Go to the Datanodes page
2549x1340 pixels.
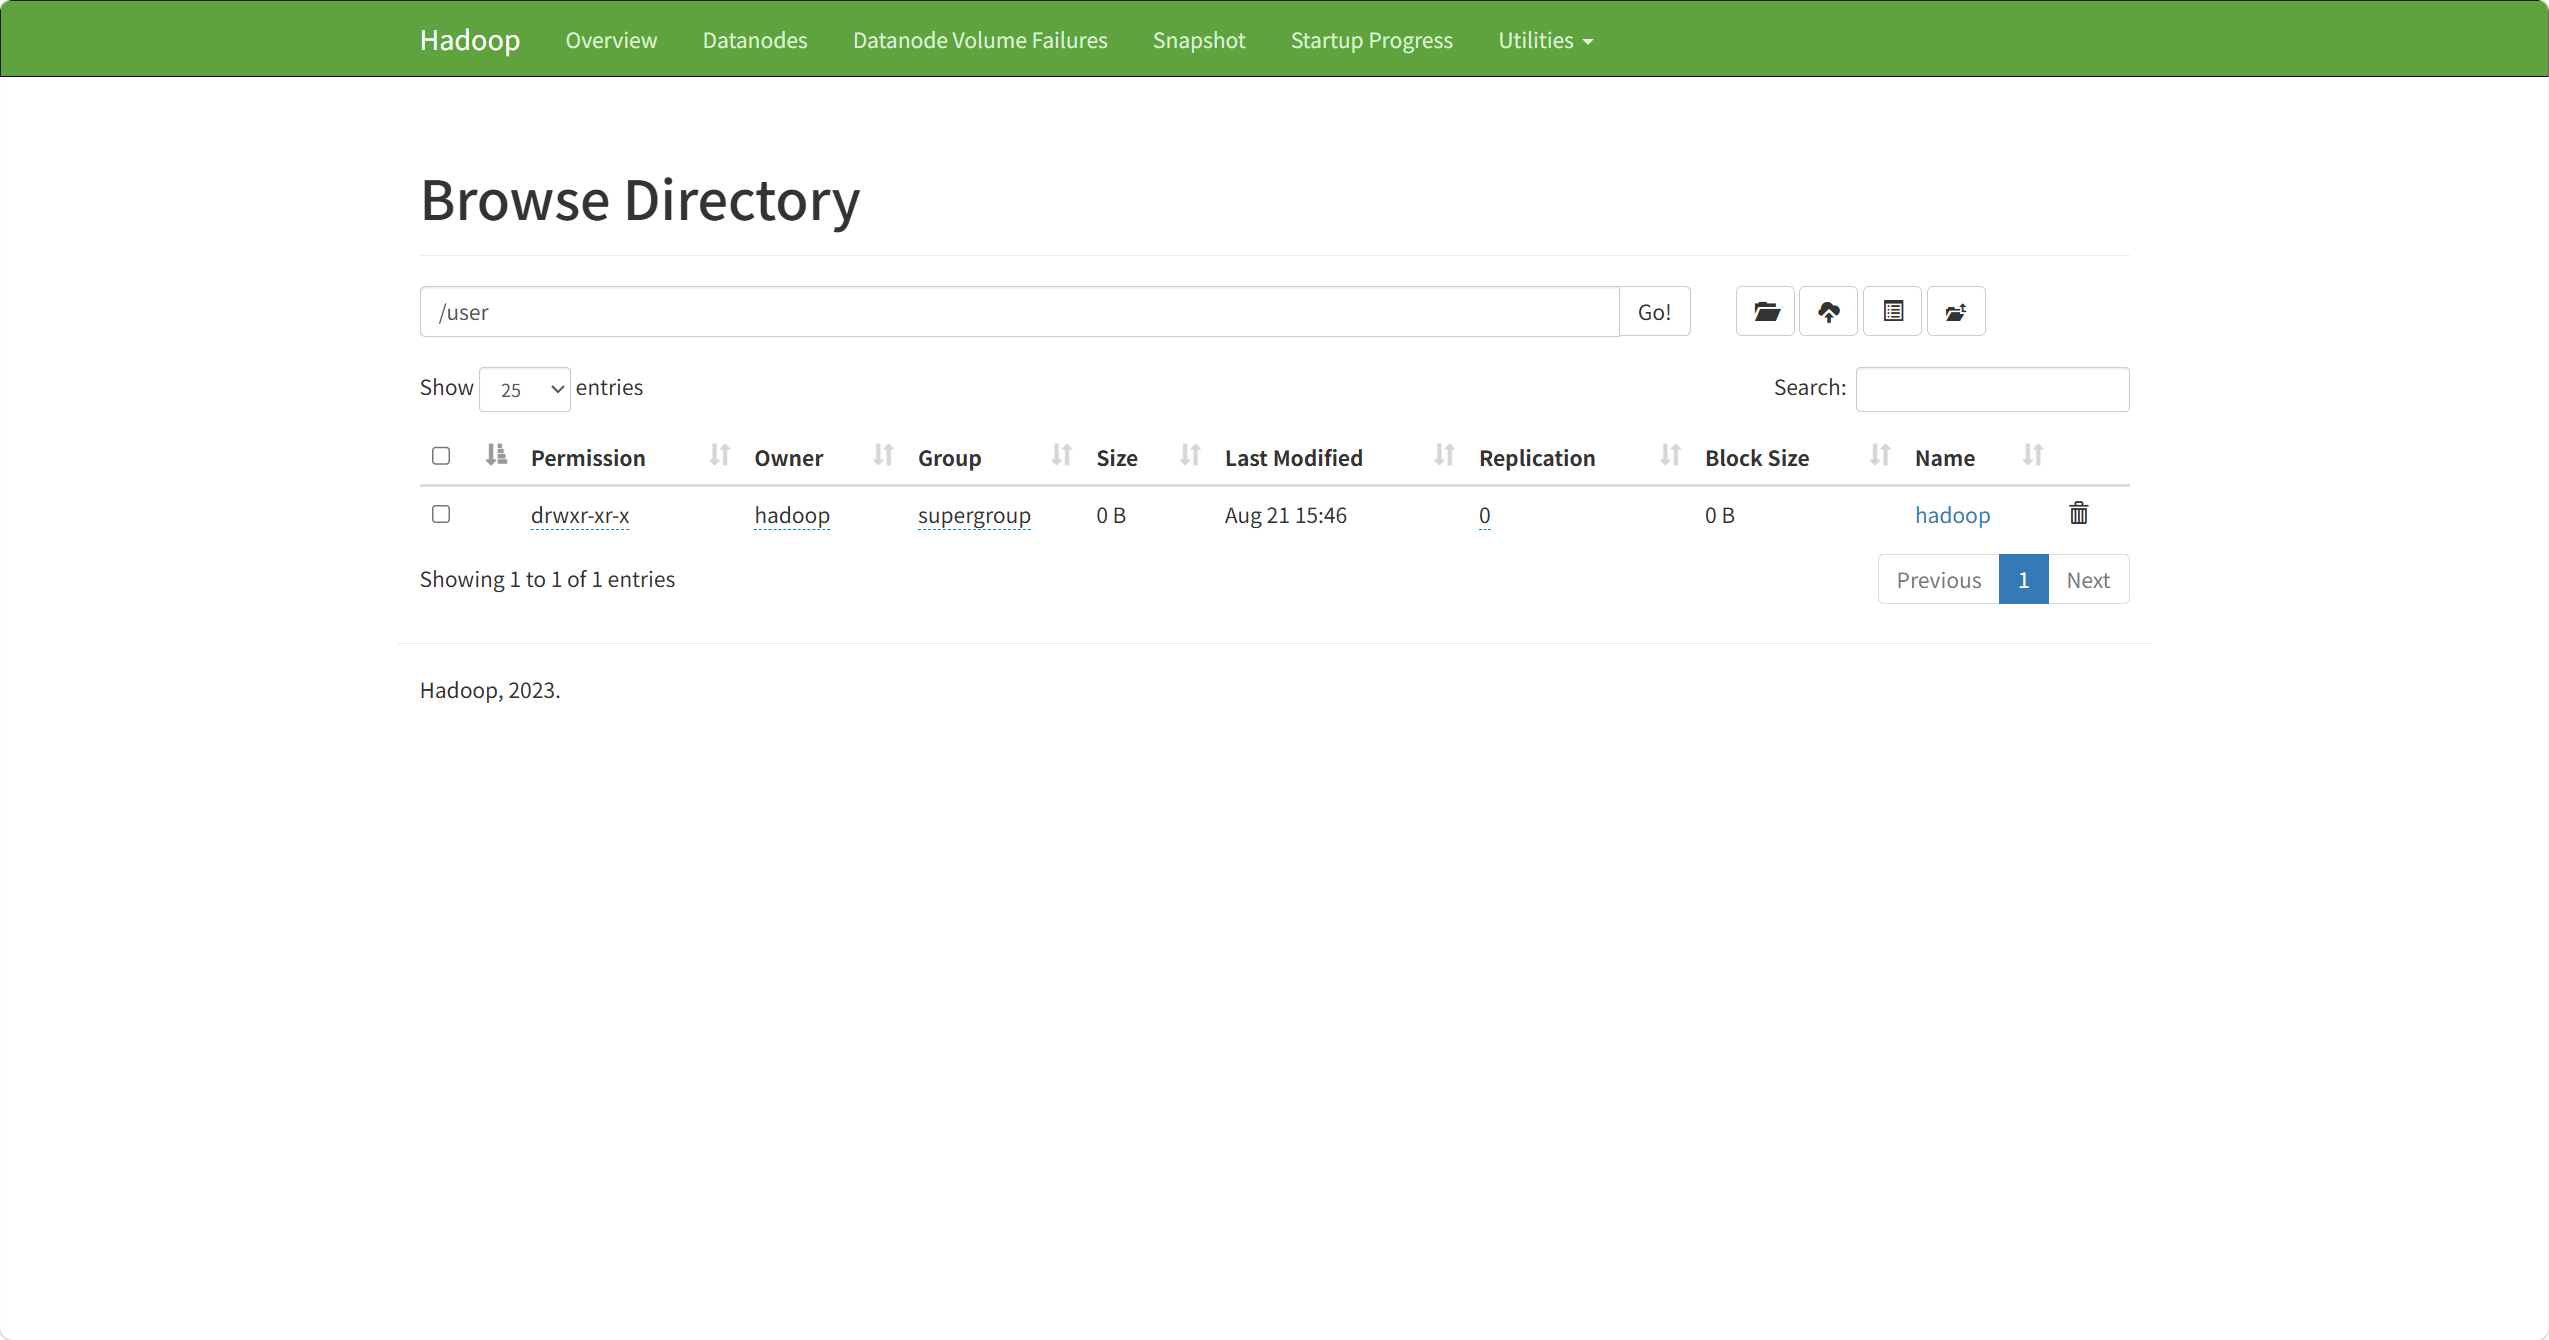tap(755, 40)
